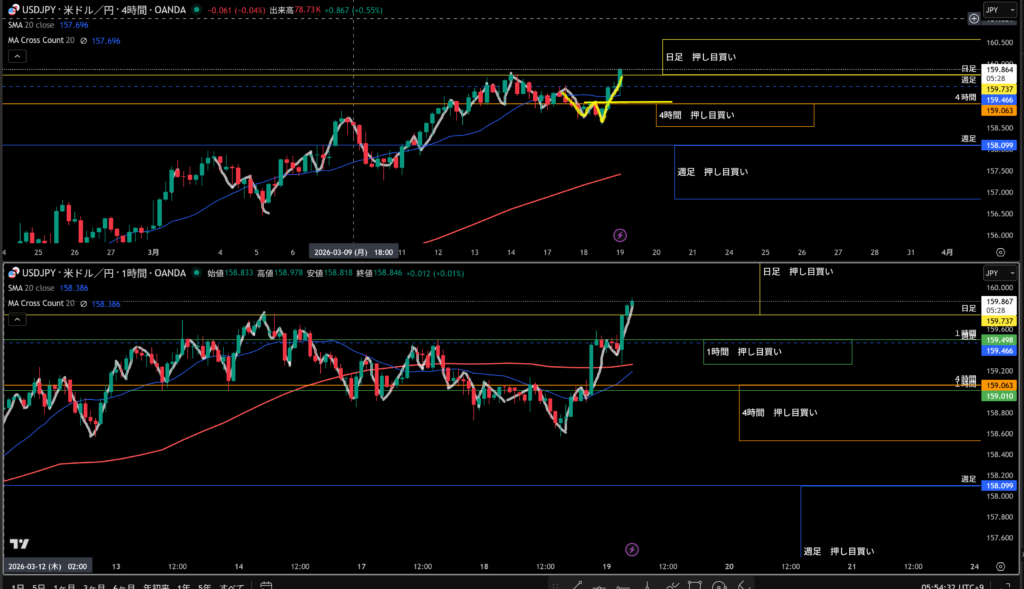Open the upper chart's price scale settings circle icon
1024x589 pixels.
[974, 18]
